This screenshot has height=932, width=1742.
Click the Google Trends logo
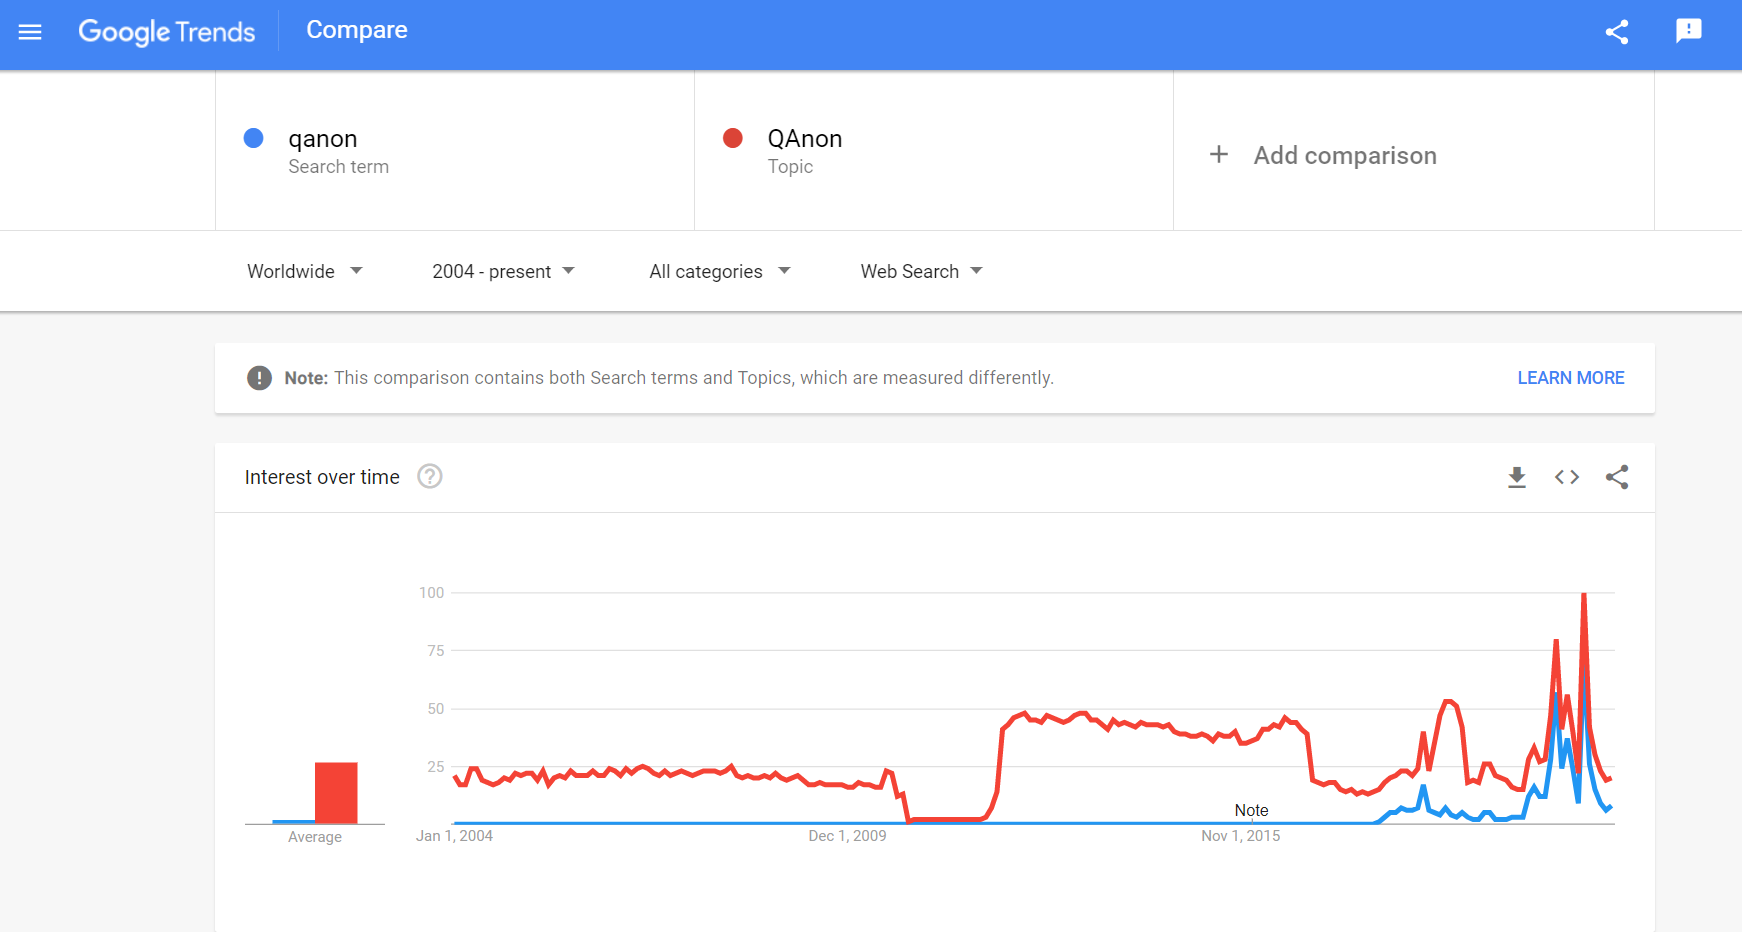(167, 32)
